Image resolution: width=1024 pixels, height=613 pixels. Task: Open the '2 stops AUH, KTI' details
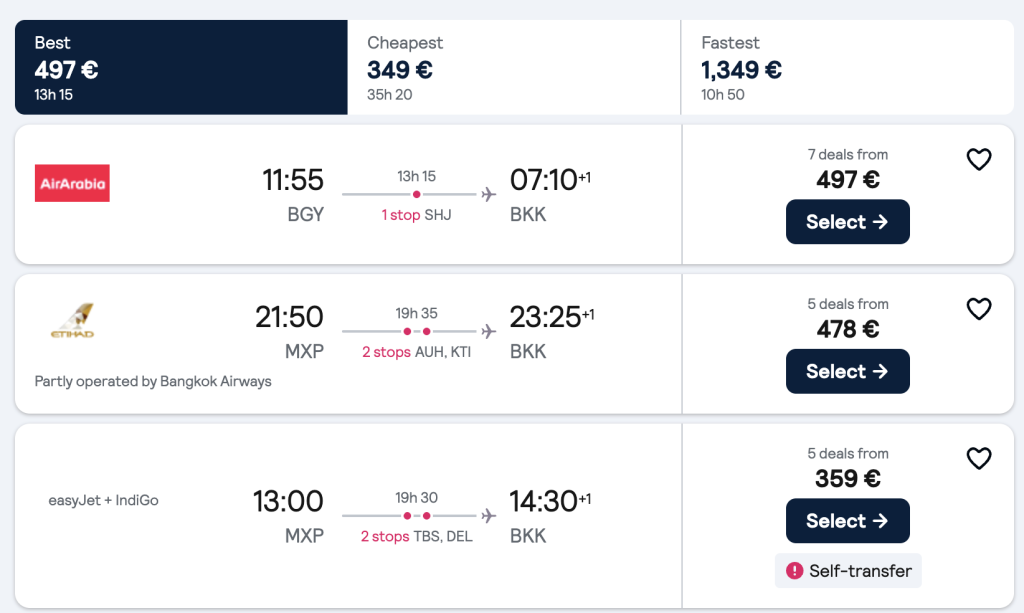coord(416,352)
